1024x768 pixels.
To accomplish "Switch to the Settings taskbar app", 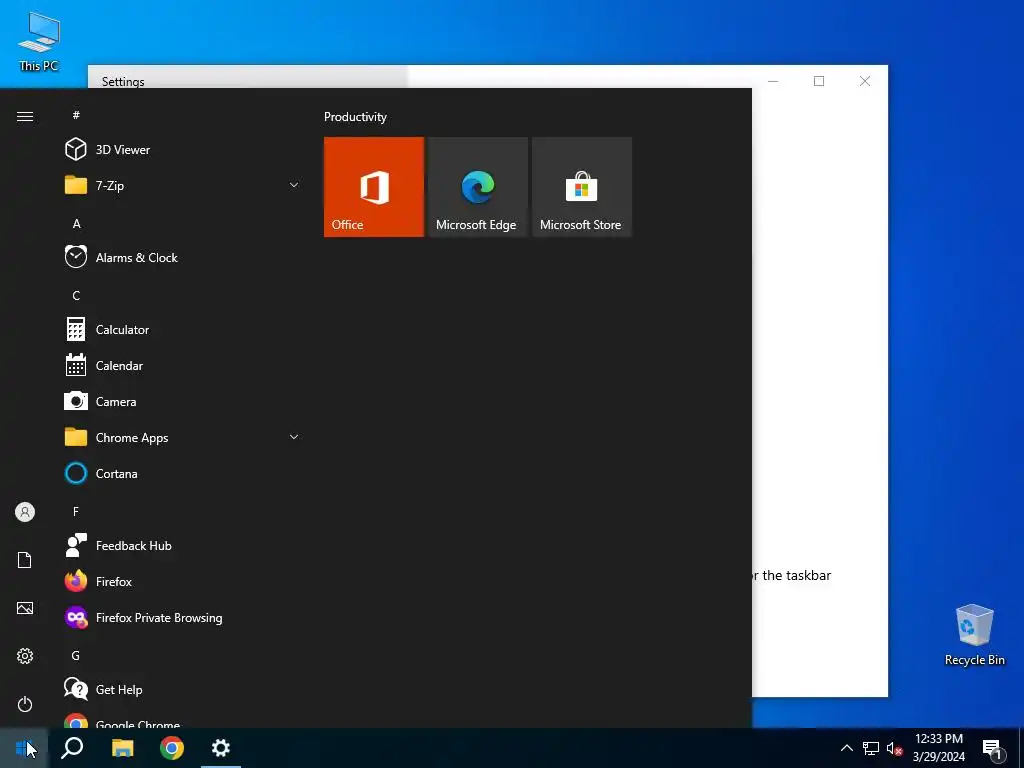I will [x=221, y=748].
